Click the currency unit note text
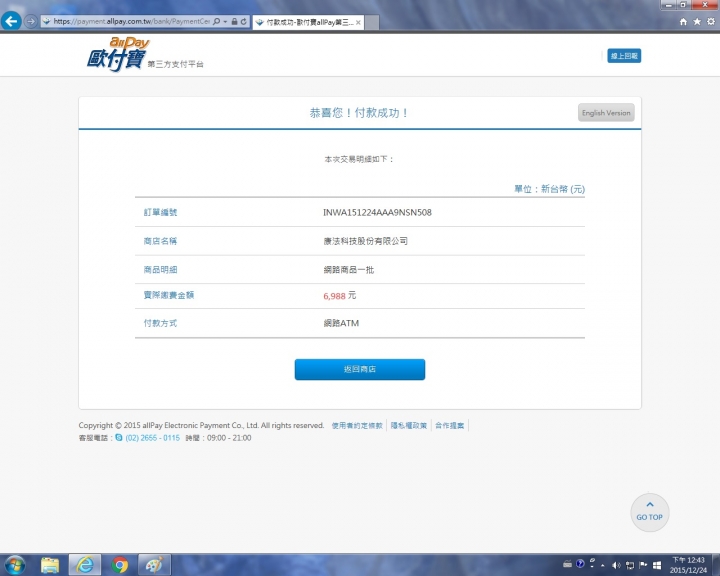Image resolution: width=720 pixels, height=576 pixels. [x=549, y=189]
